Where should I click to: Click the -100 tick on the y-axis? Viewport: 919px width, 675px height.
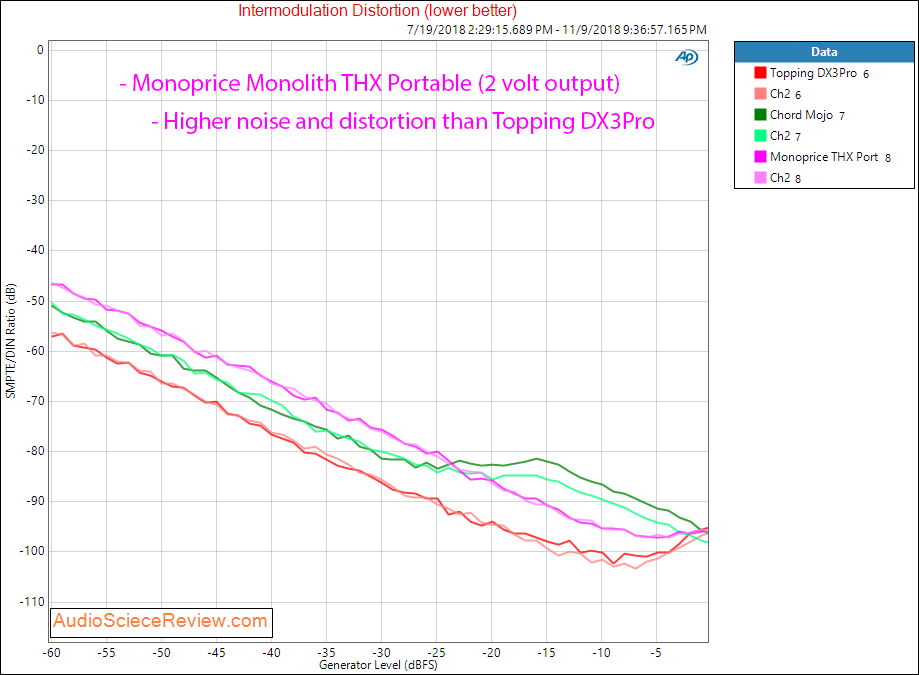[x=32, y=551]
